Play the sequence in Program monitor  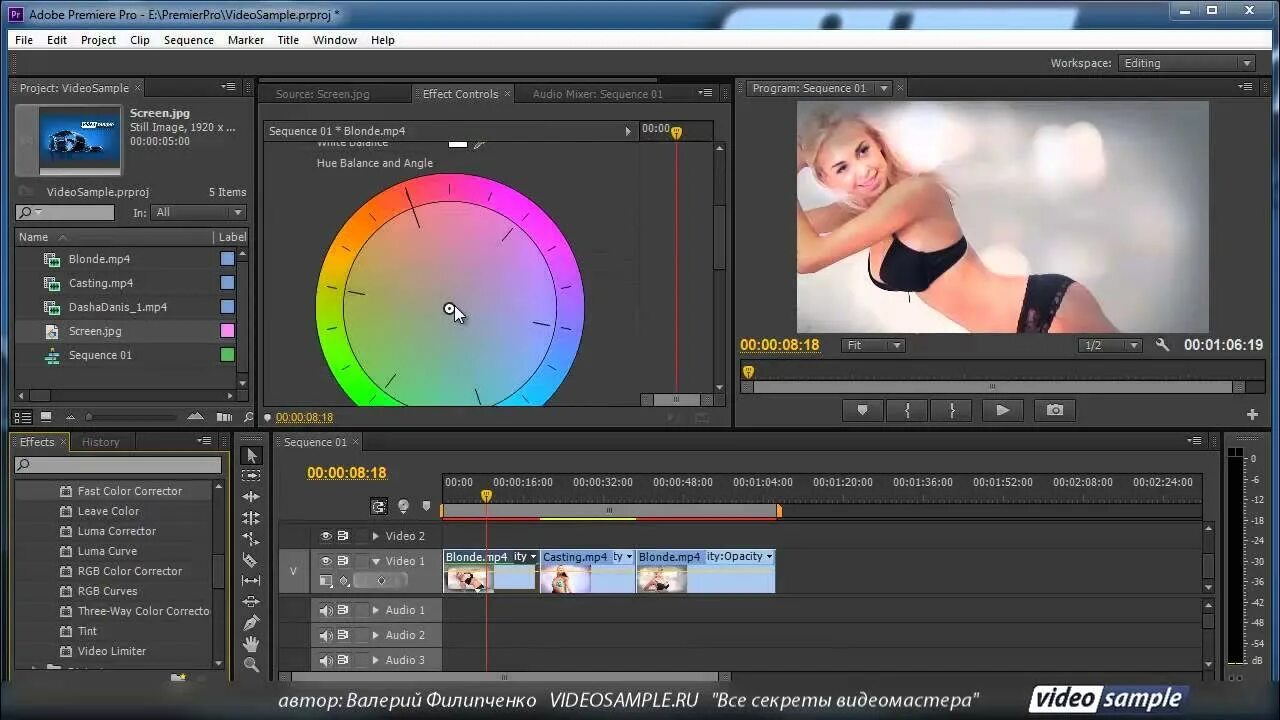point(1002,410)
